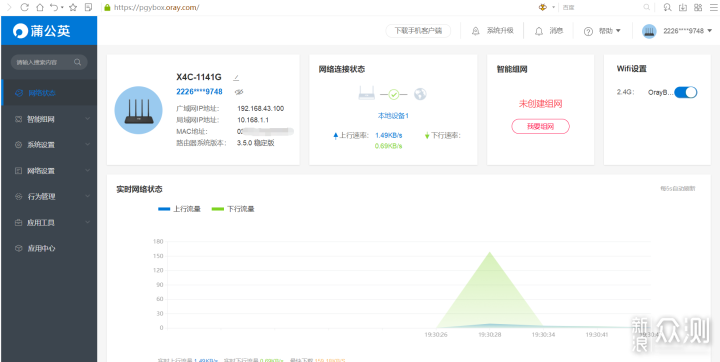Open 系统升级 rocket icon

(476, 31)
